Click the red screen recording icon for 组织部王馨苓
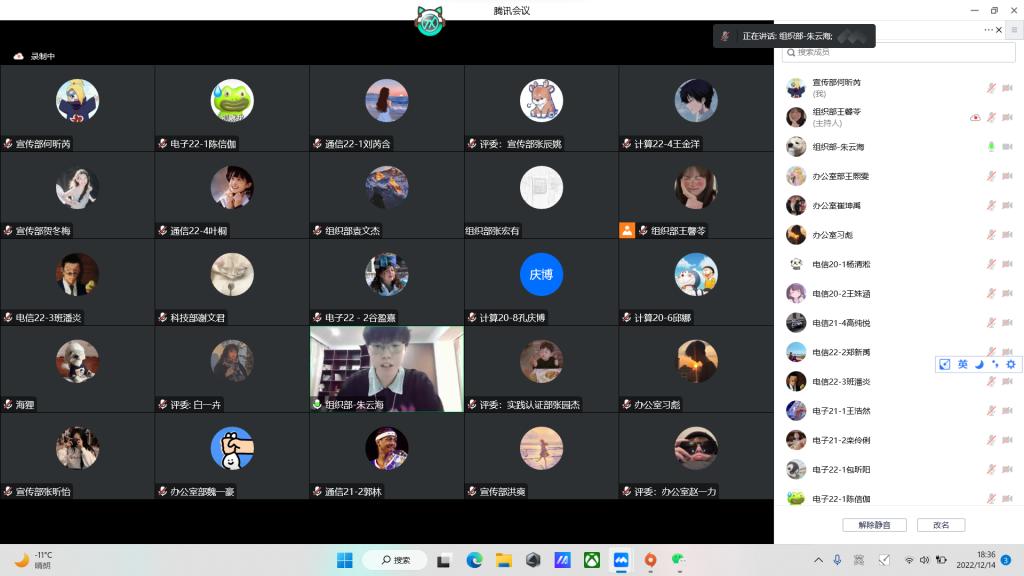This screenshot has width=1024, height=576. point(975,118)
